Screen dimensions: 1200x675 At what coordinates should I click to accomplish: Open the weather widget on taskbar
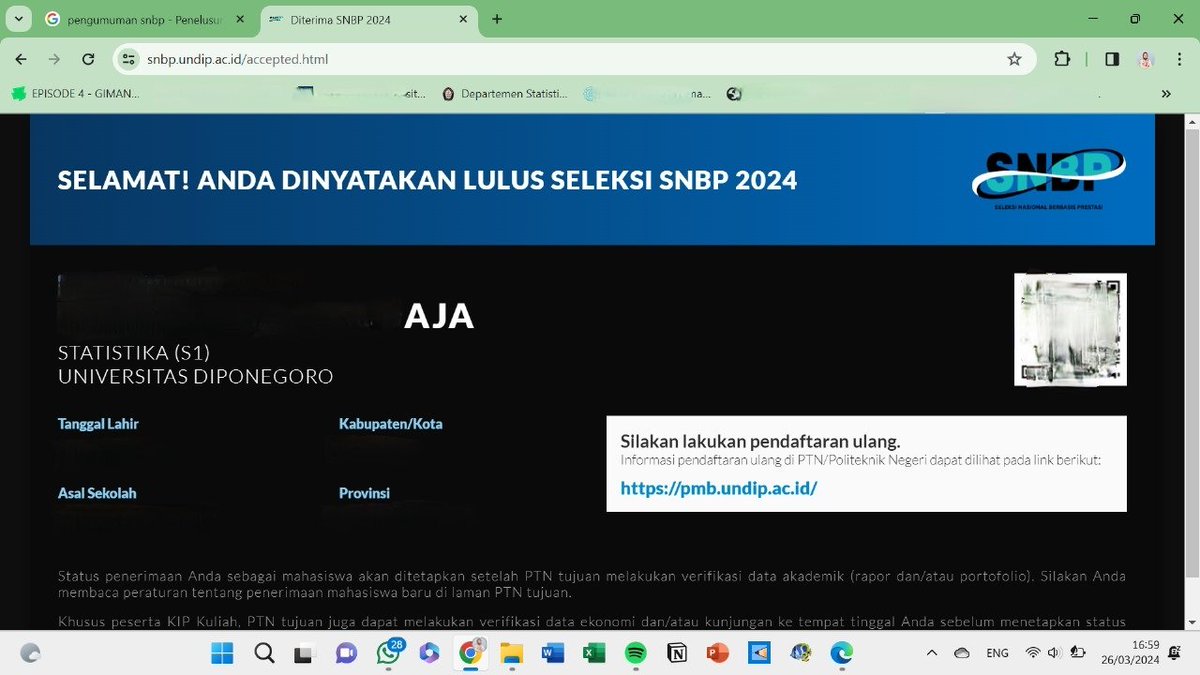point(31,653)
